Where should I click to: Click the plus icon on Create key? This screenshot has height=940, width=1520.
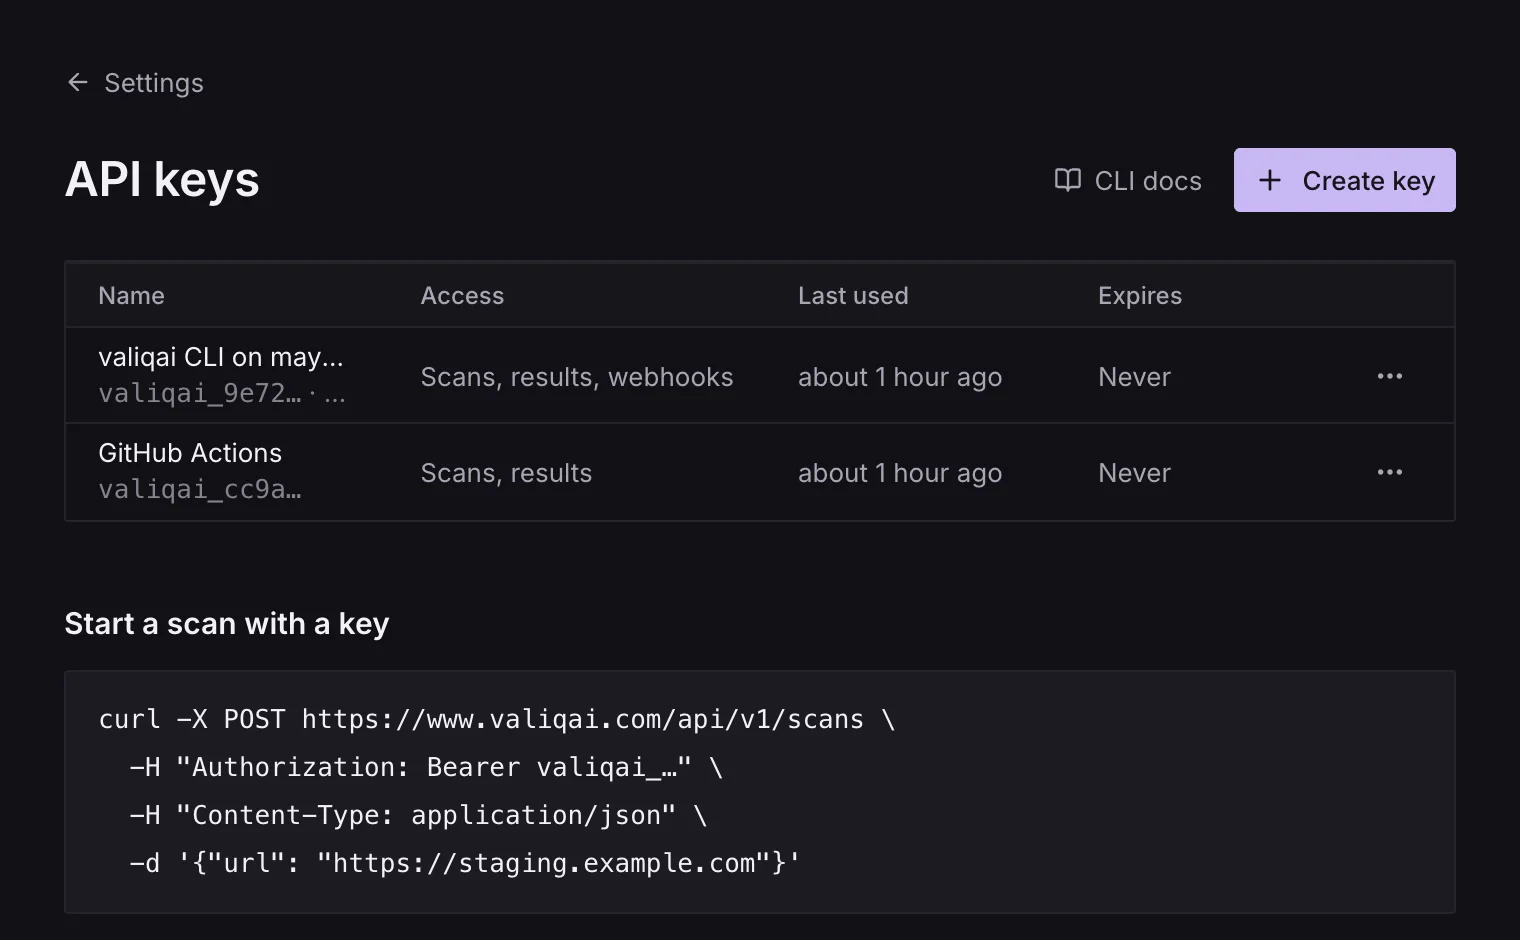tap(1269, 180)
